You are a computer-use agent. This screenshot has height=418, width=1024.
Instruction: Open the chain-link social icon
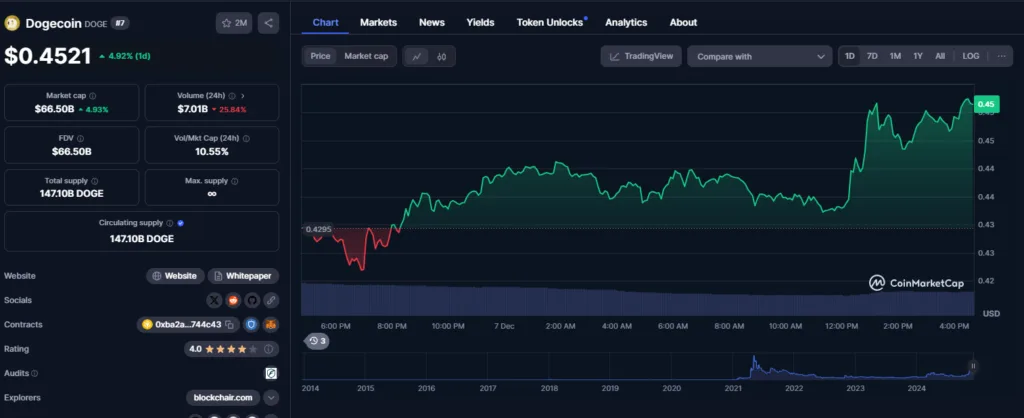(271, 300)
